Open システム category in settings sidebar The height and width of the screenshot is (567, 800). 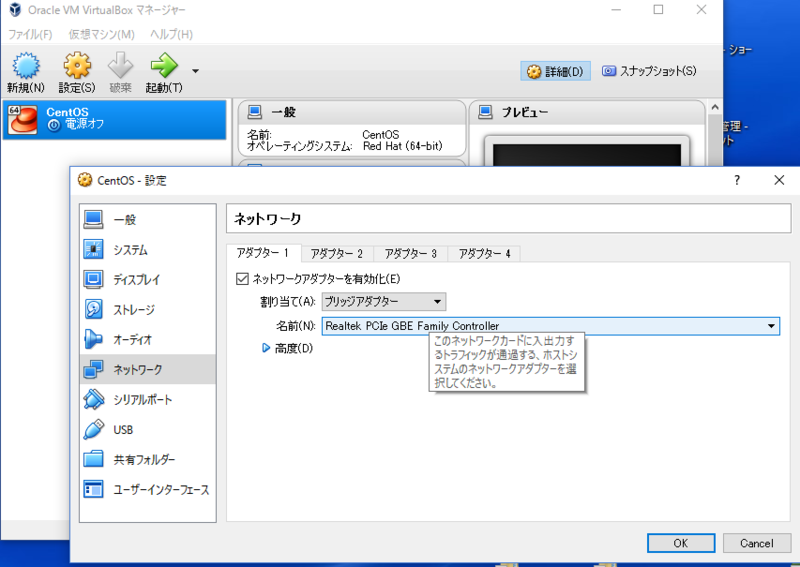tap(147, 250)
